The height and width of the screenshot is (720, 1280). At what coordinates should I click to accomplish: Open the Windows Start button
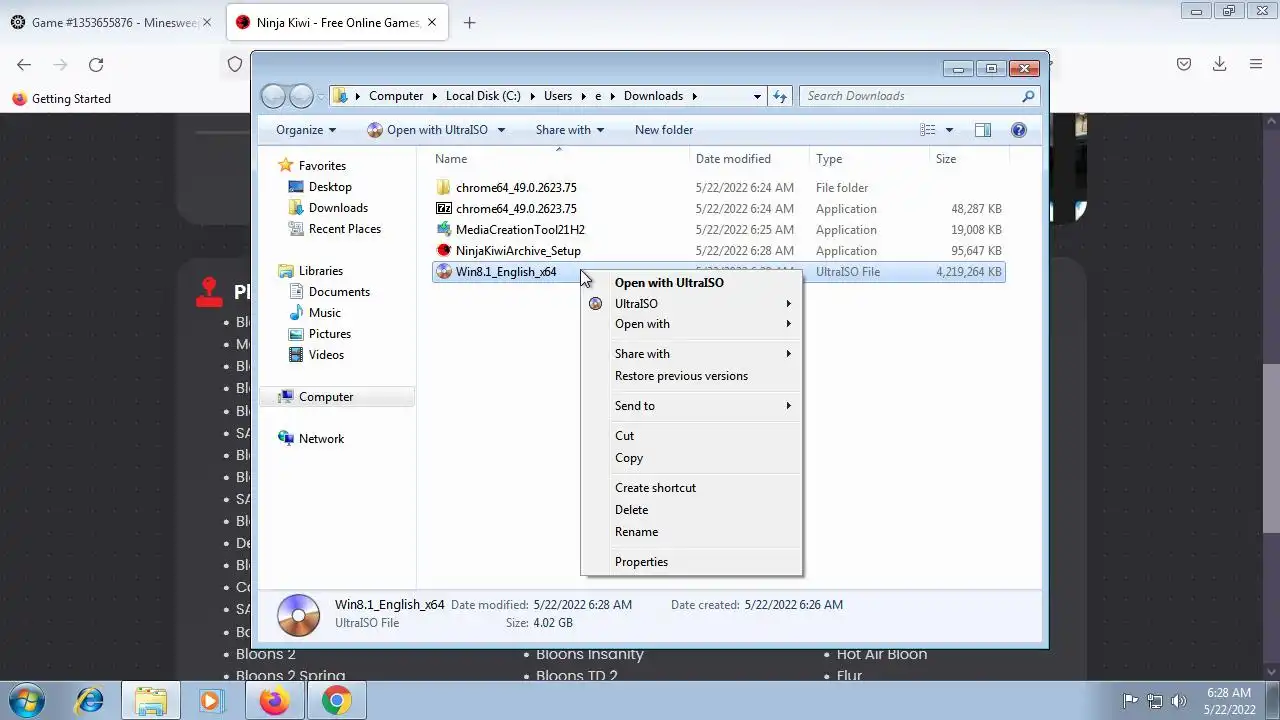[x=26, y=700]
